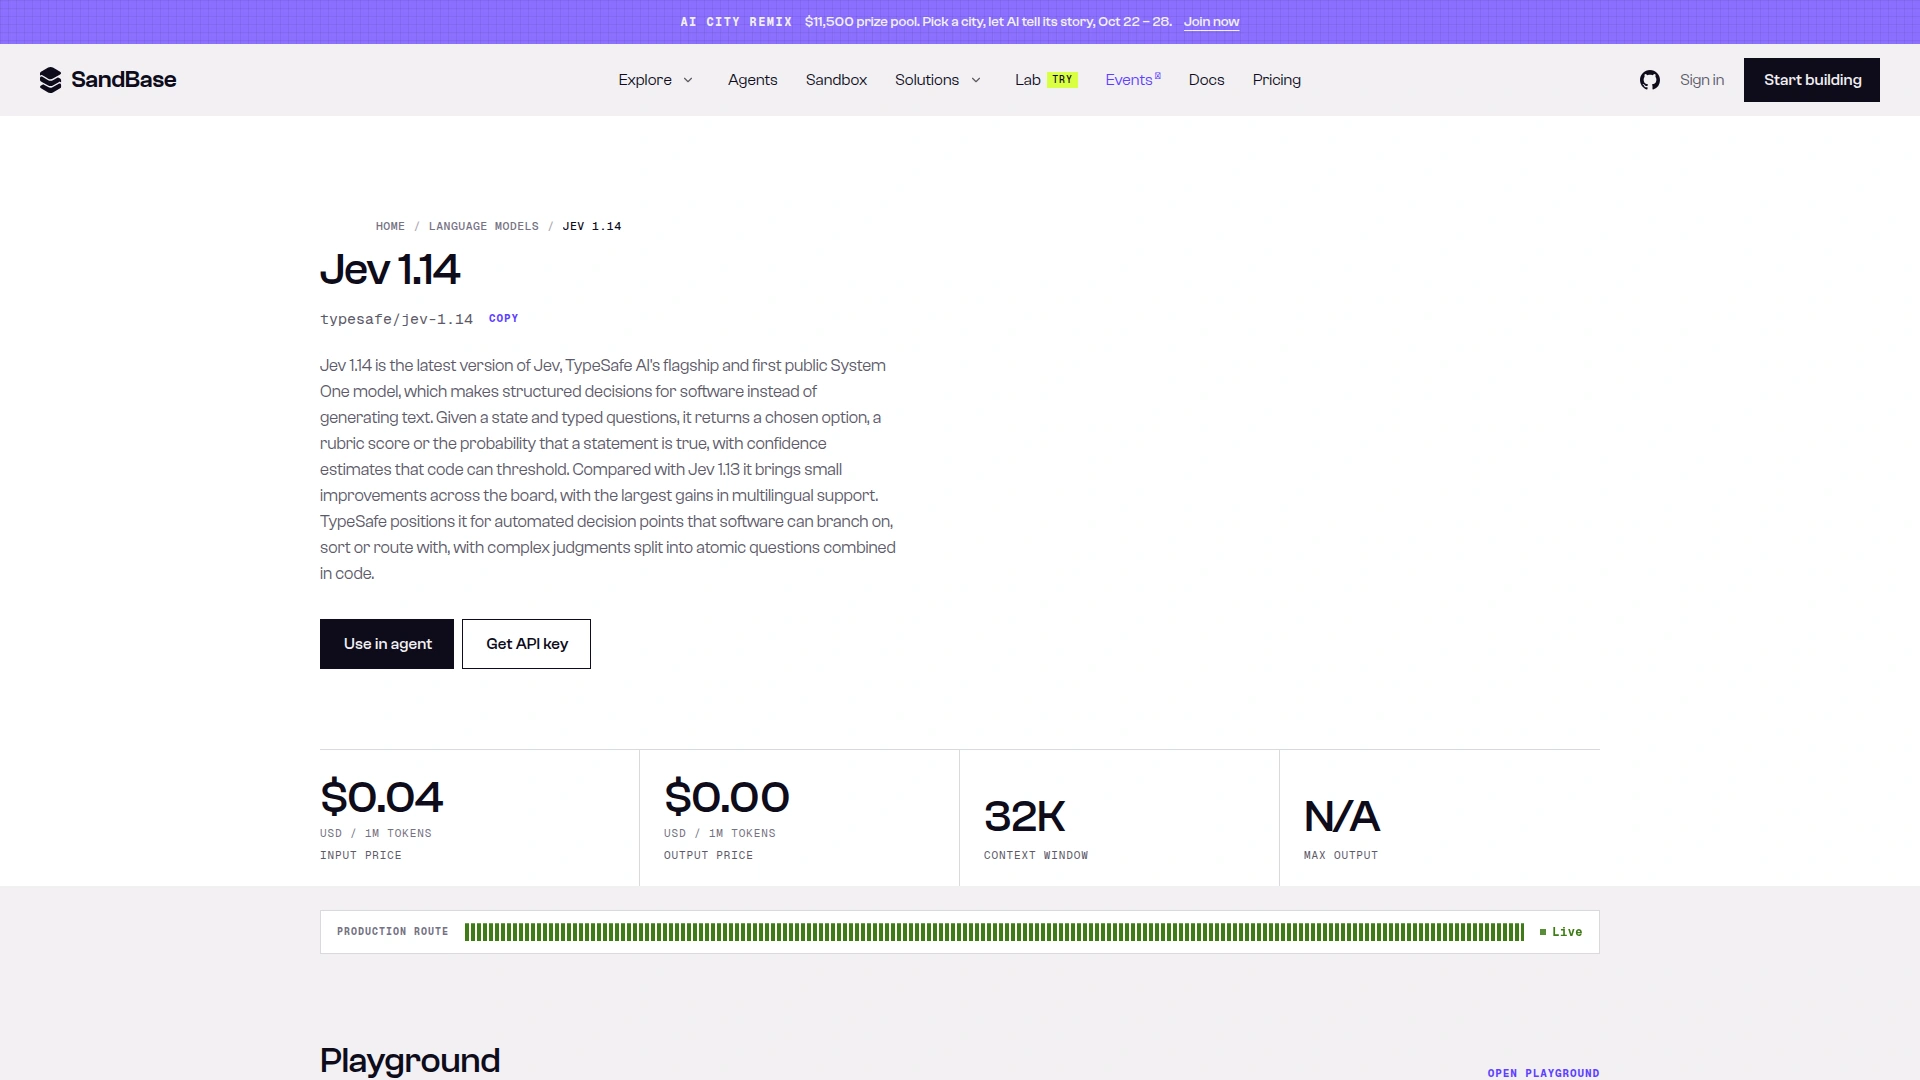Click the Playground section heading

pos(410,1060)
